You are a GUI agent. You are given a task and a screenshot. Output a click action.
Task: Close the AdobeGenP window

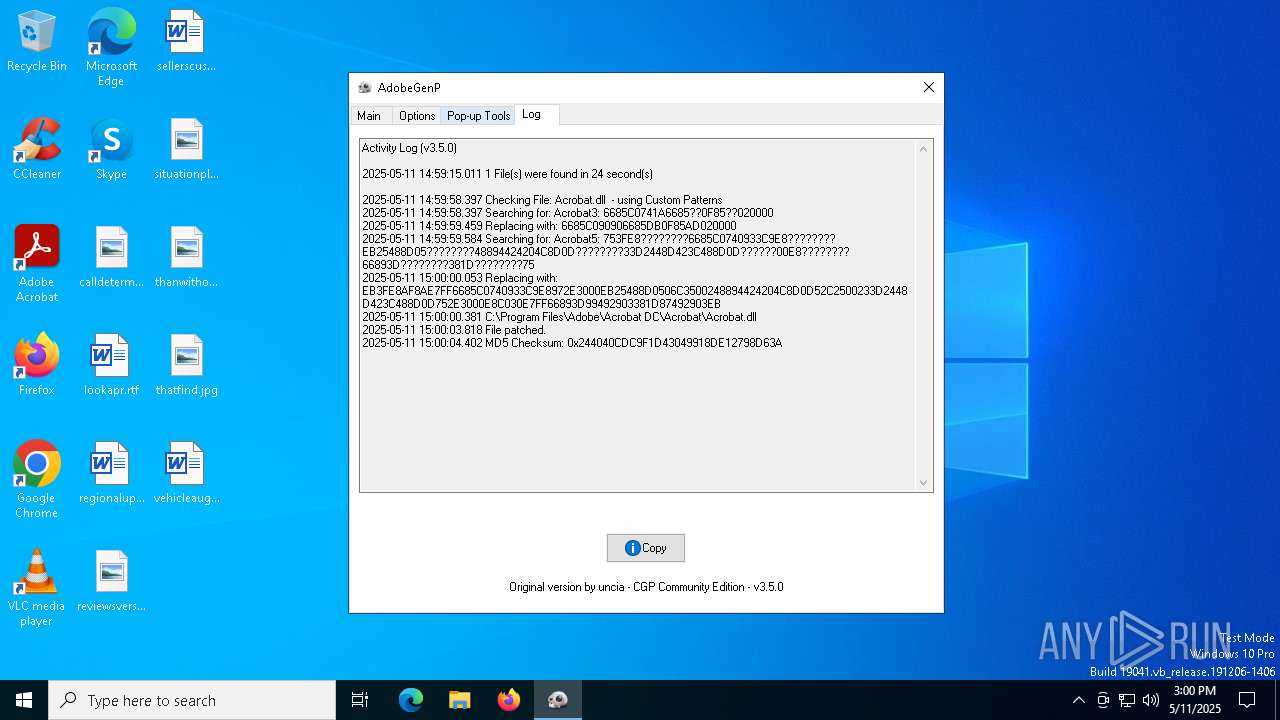point(928,87)
